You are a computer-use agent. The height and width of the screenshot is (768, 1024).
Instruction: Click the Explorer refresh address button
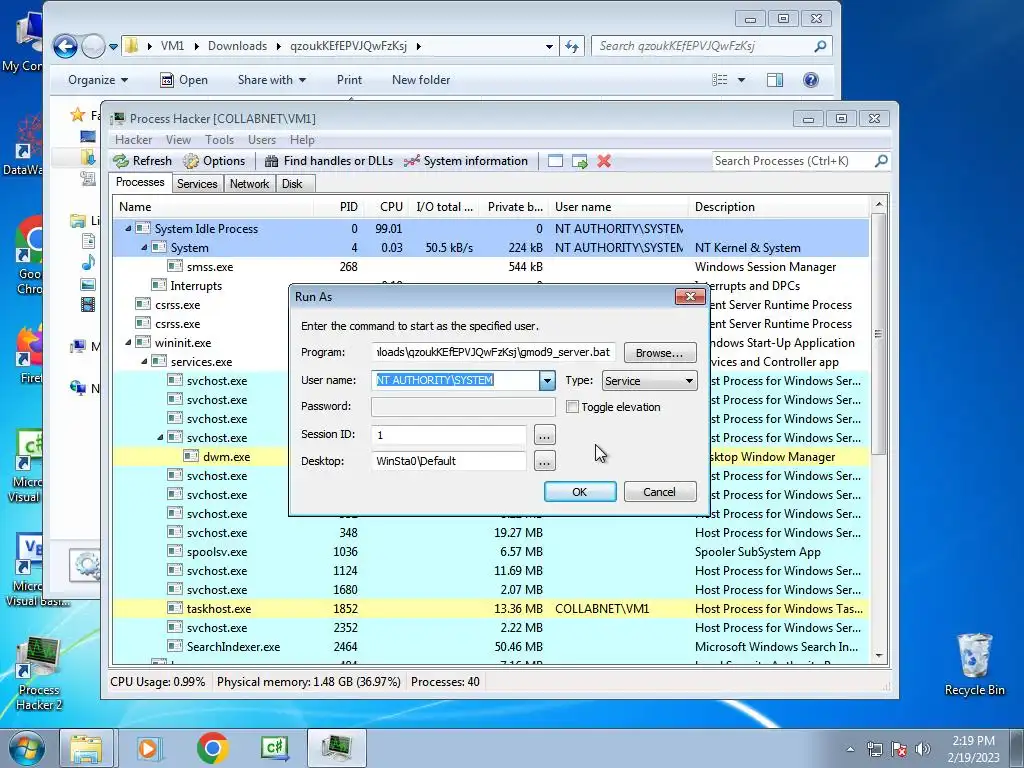tap(572, 46)
